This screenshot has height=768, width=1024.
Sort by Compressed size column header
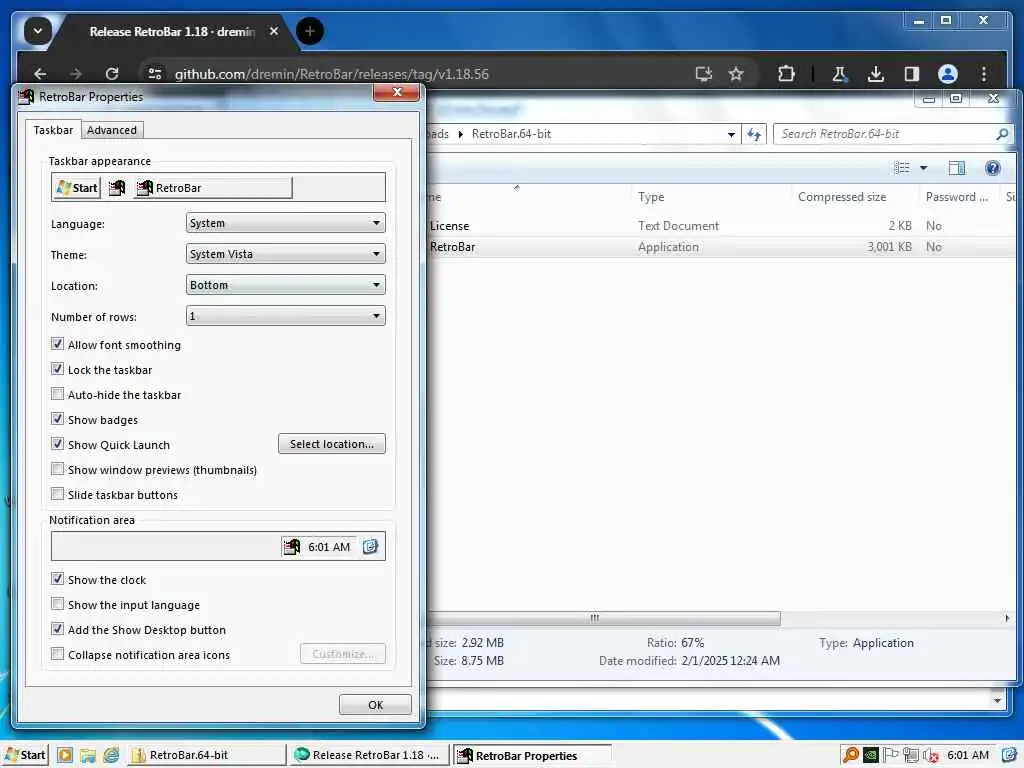pyautogui.click(x=855, y=197)
